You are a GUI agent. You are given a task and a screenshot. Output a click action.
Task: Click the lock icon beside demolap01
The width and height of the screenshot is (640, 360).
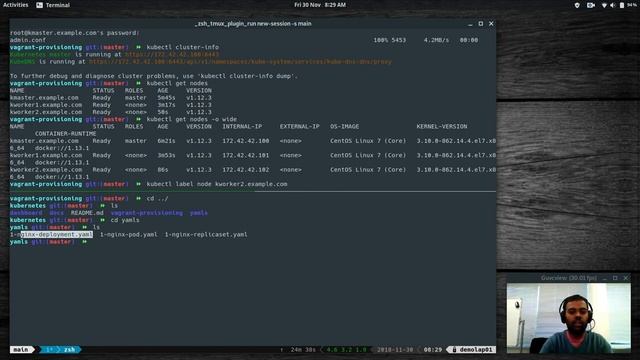point(454,350)
